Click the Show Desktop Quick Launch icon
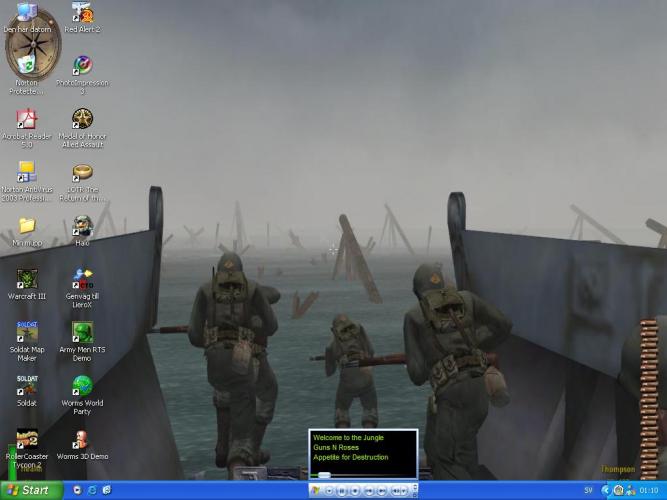Viewport: 667px width, 500px height. (x=107, y=490)
